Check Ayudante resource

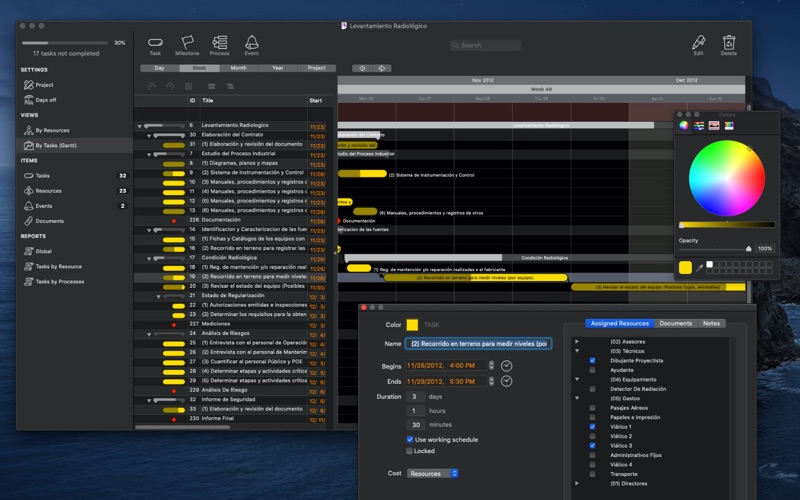tap(592, 370)
